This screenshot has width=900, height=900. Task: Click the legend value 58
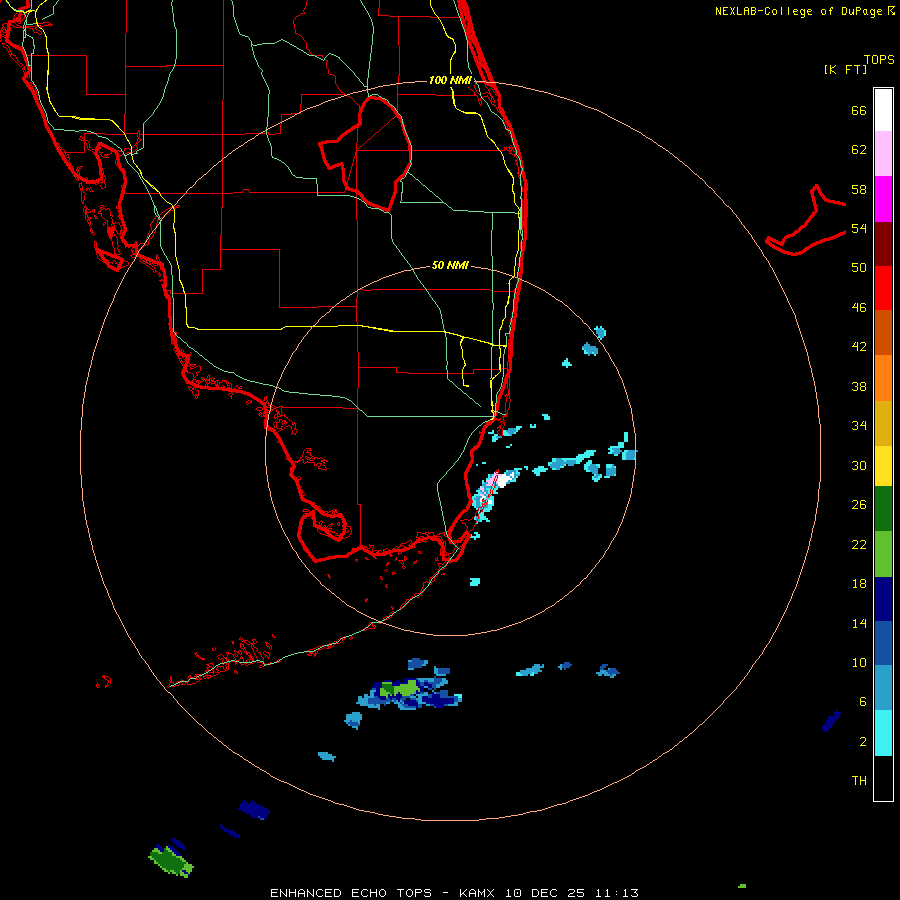(859, 189)
